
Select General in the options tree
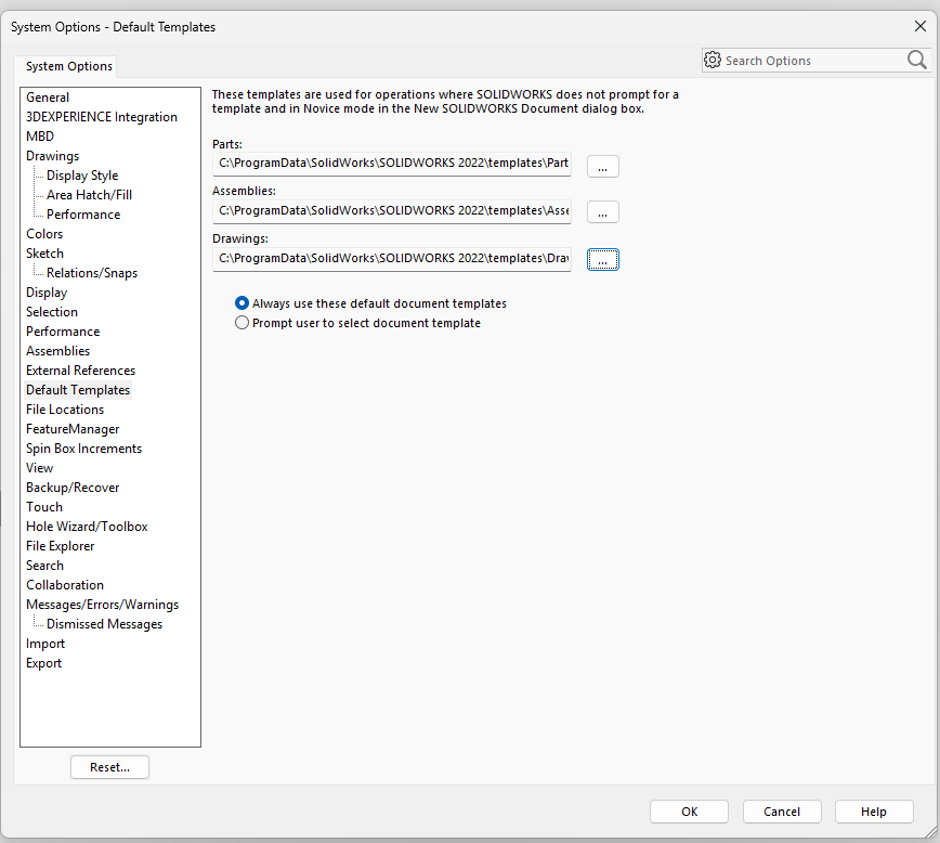tap(47, 97)
